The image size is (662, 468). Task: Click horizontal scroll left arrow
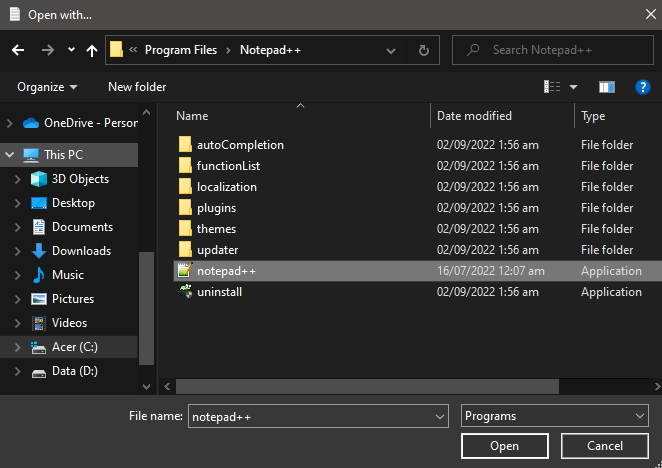[167, 386]
